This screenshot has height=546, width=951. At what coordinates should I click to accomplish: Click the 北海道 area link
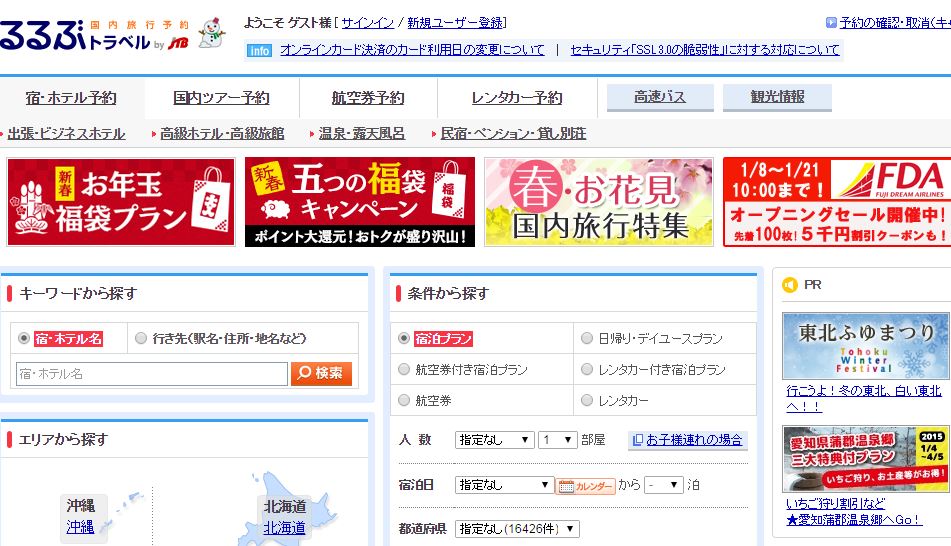284,528
